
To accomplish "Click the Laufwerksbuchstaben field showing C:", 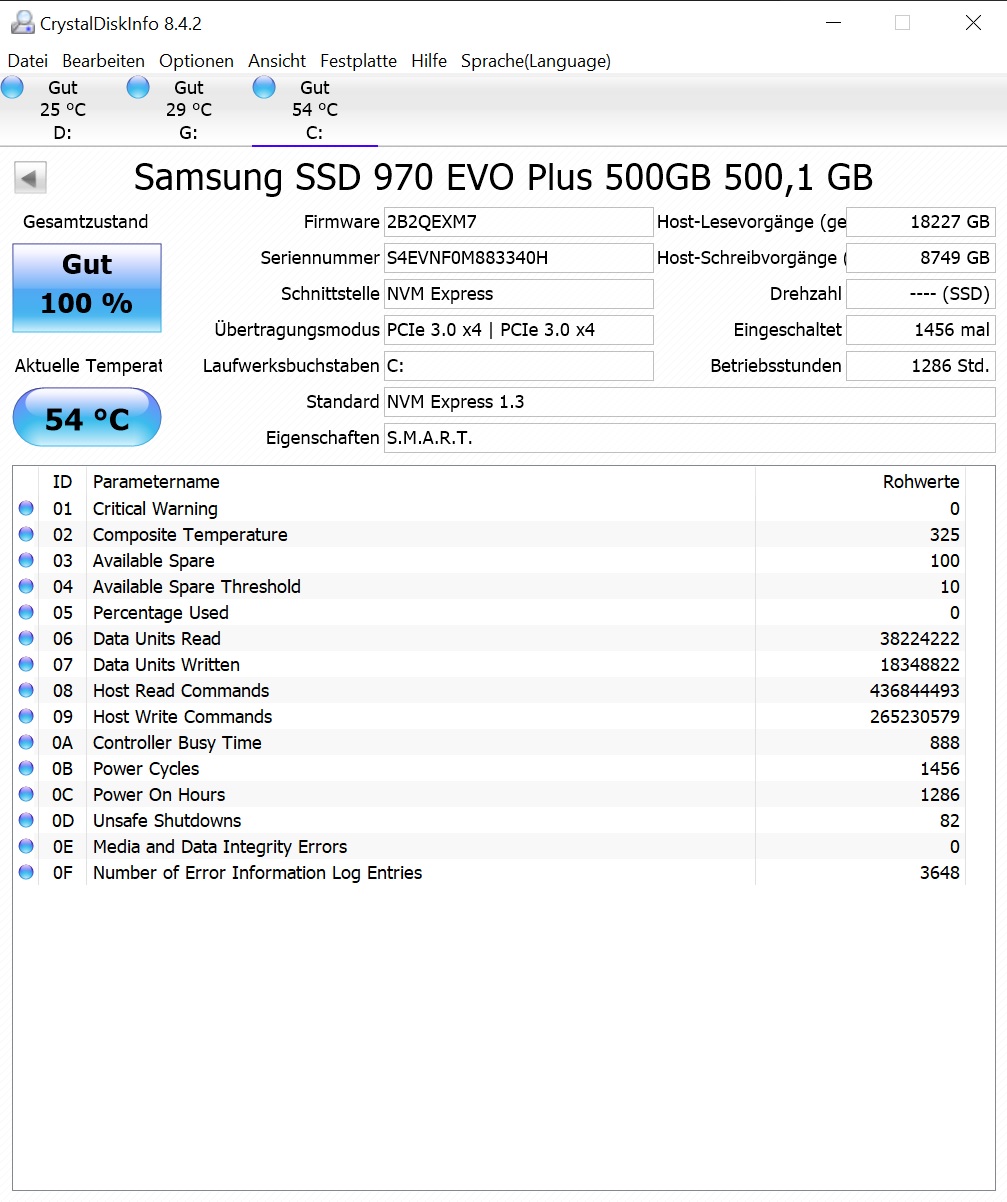I will (519, 366).
